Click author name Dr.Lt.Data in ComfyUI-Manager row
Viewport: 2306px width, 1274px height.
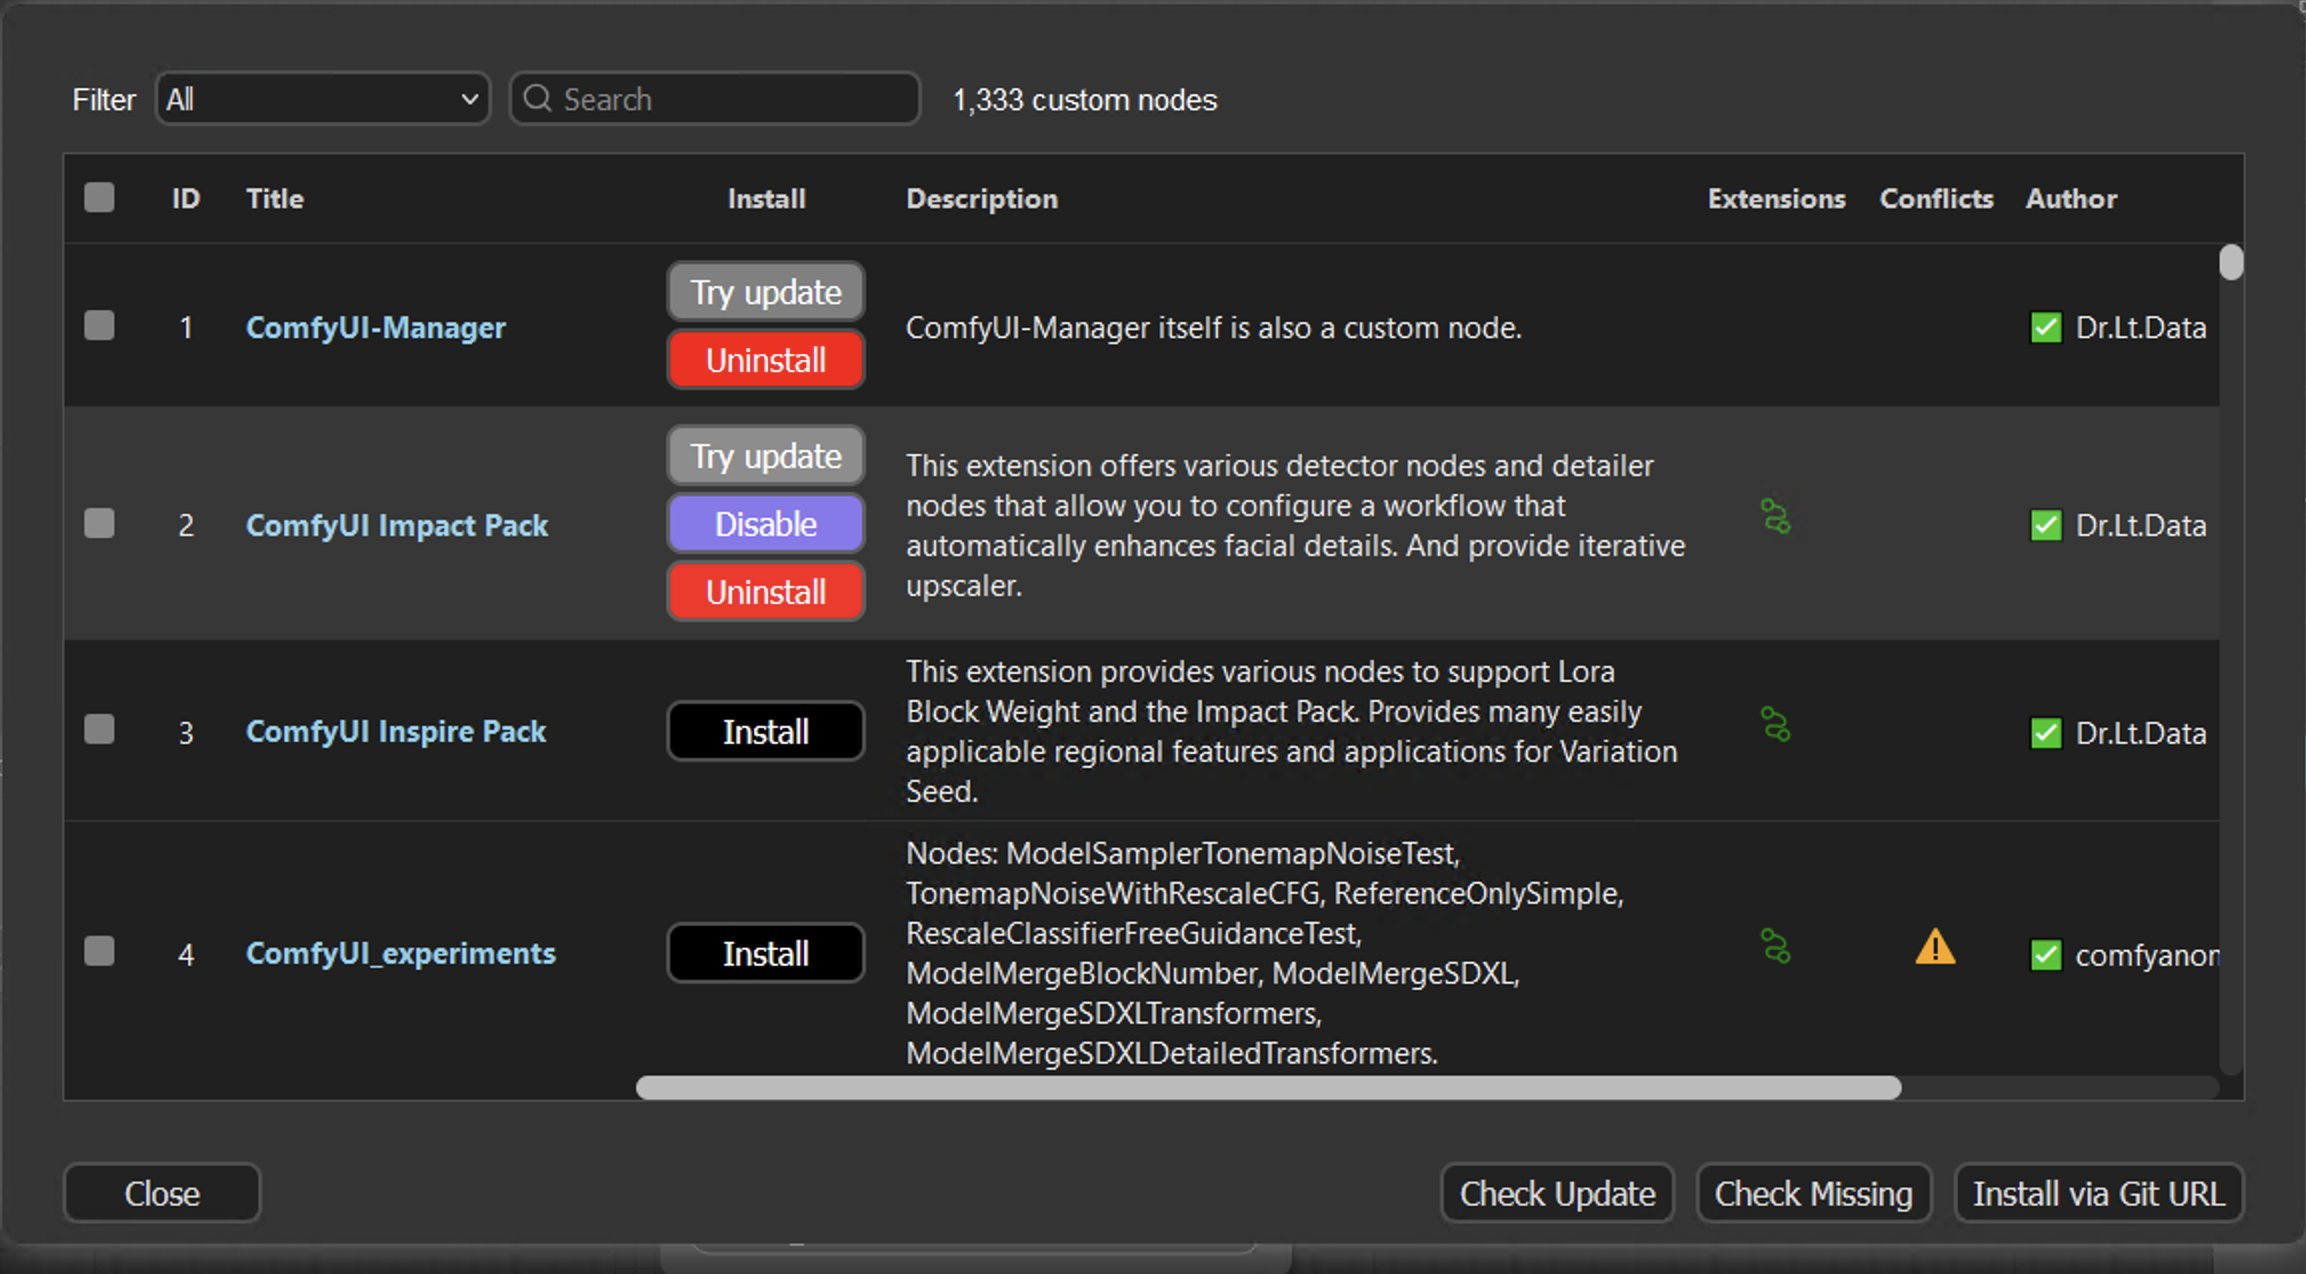[2140, 328]
